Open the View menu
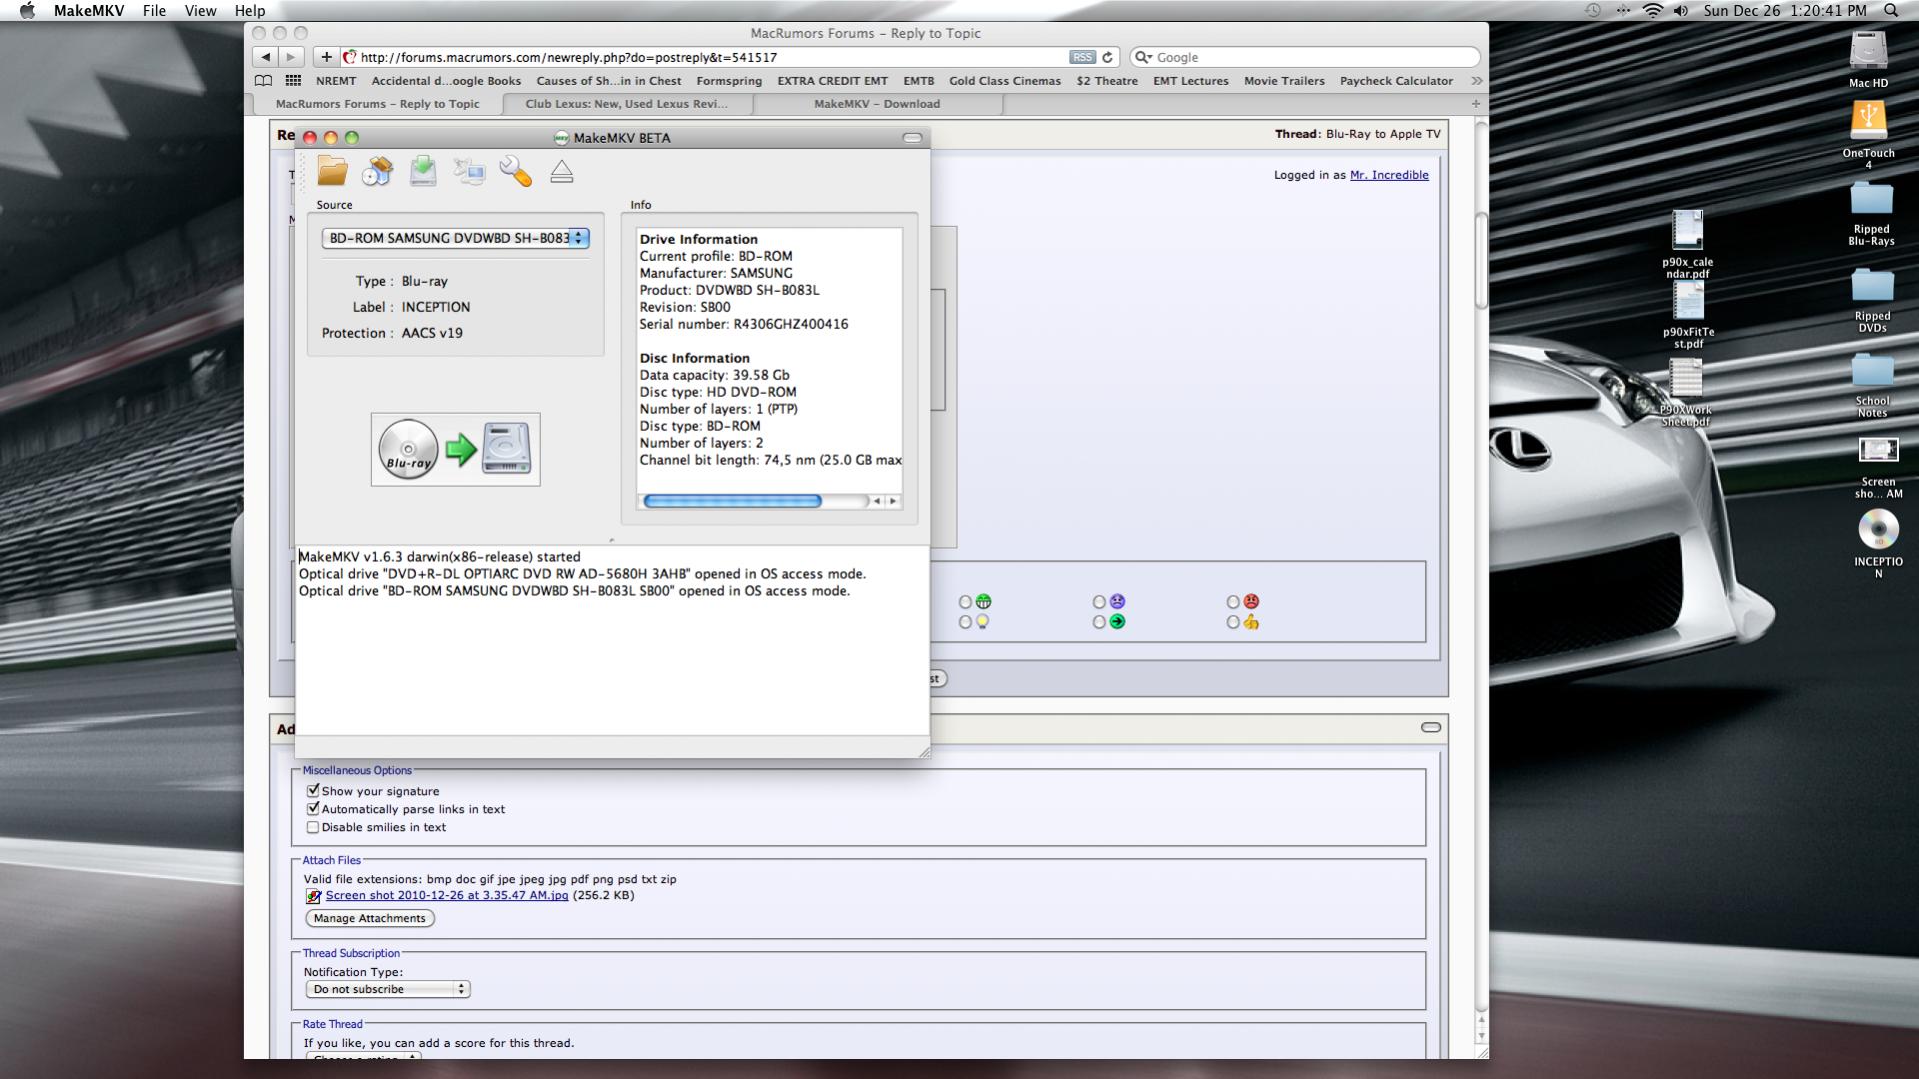Screen dimensions: 1919x1079 coord(200,11)
